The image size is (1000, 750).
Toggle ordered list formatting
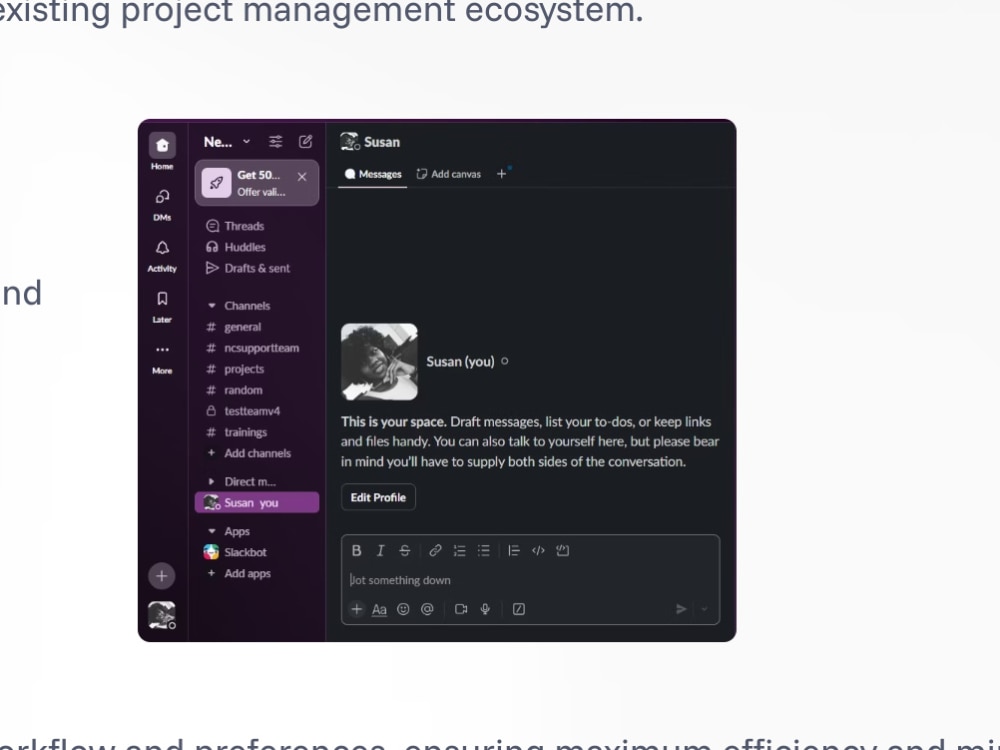(x=459, y=550)
